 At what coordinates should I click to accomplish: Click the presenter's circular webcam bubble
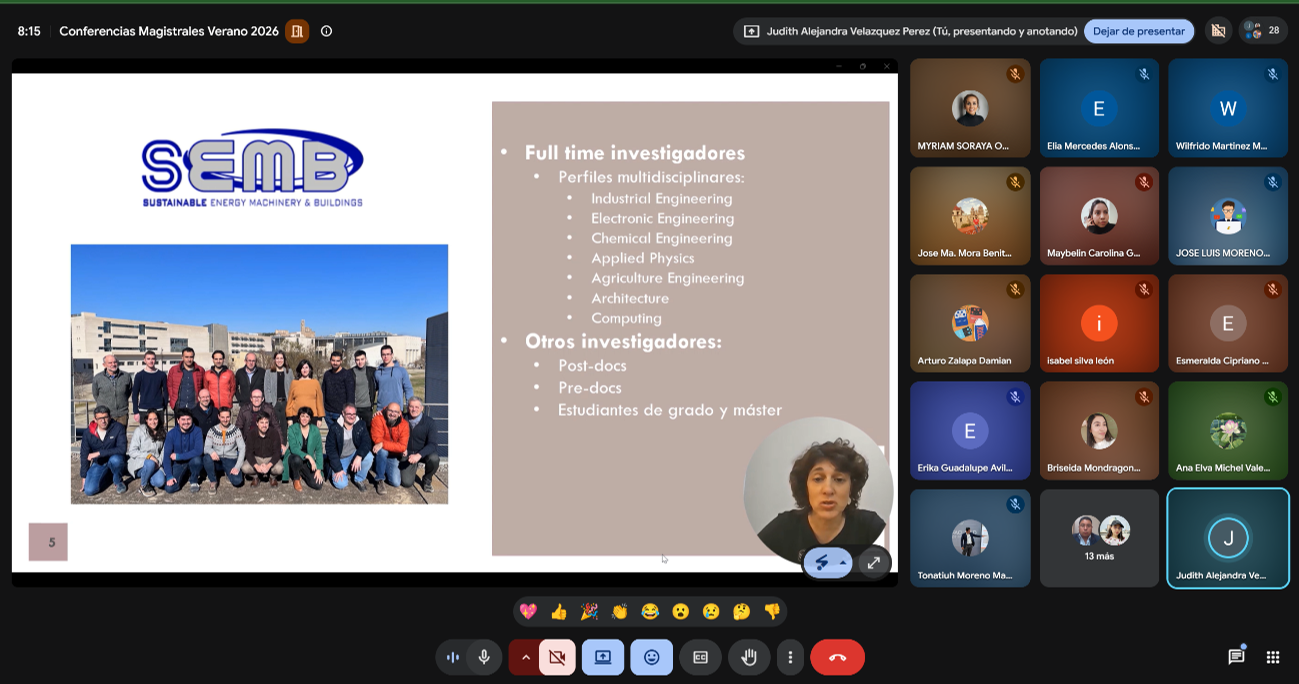point(818,492)
